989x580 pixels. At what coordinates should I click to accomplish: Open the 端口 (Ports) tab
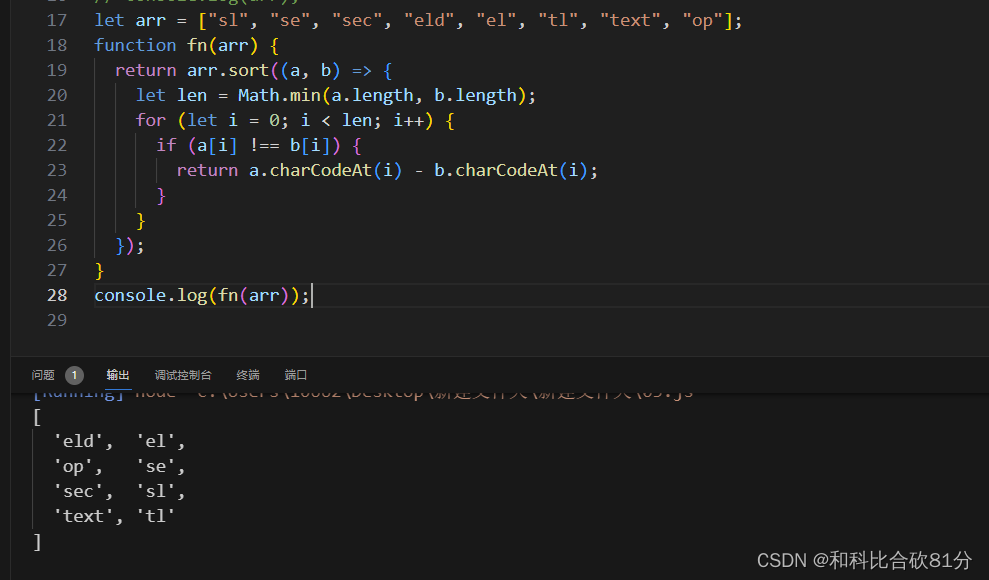coord(295,374)
